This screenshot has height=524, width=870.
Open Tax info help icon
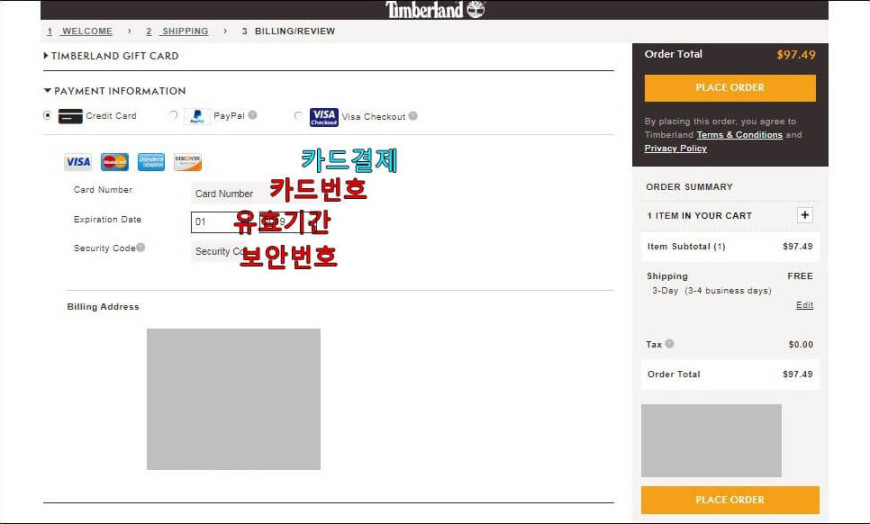(670, 344)
